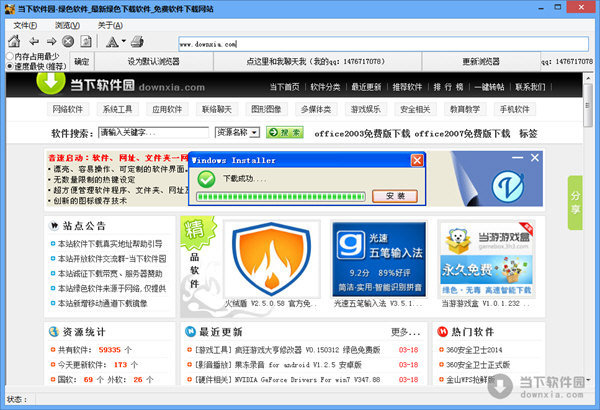Image resolution: width=600 pixels, height=410 pixels.
Task: Click the stop loading icon
Action: (x=68, y=41)
